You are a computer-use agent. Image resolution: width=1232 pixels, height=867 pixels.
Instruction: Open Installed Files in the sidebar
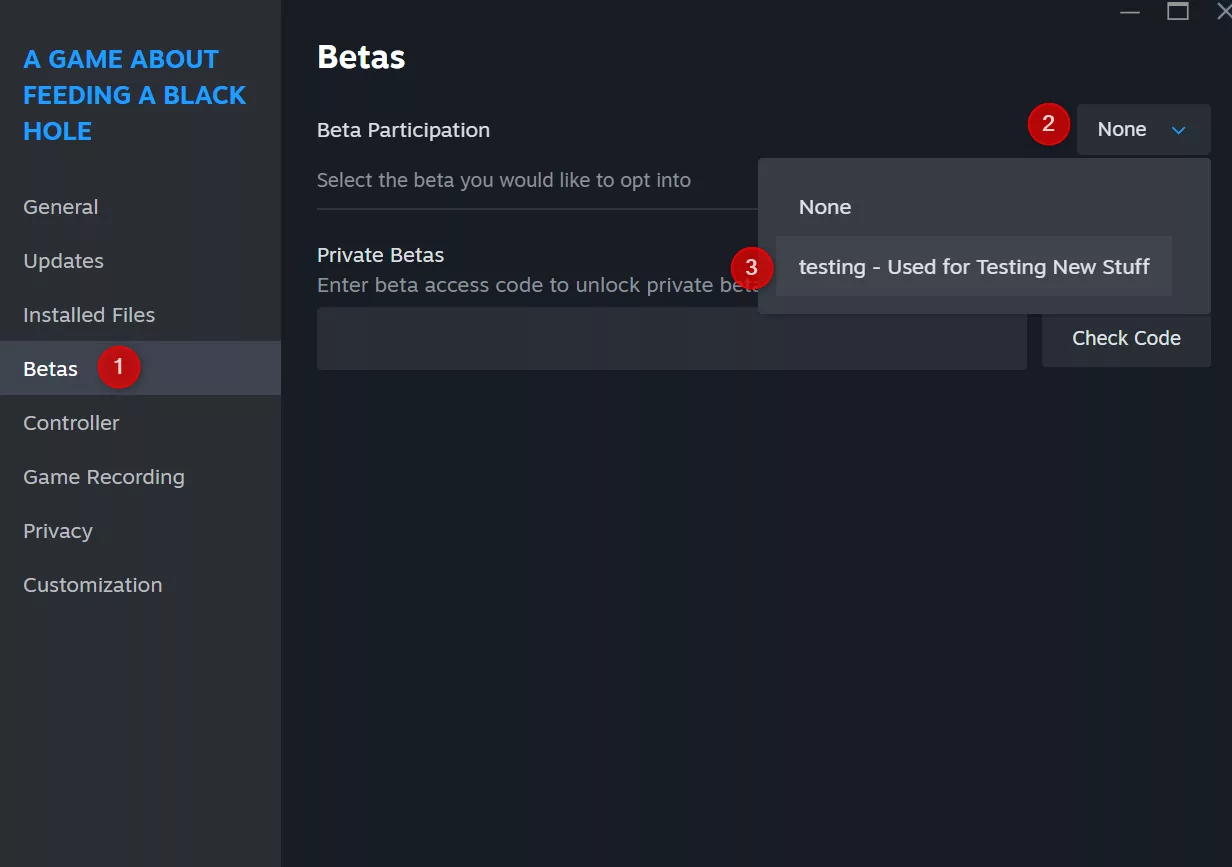pyautogui.click(x=89, y=315)
